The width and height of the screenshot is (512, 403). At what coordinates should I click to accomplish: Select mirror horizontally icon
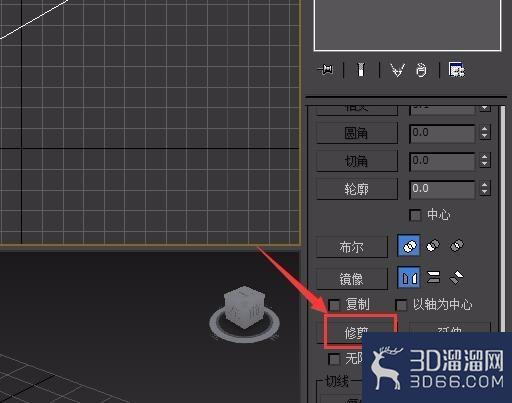pos(409,277)
